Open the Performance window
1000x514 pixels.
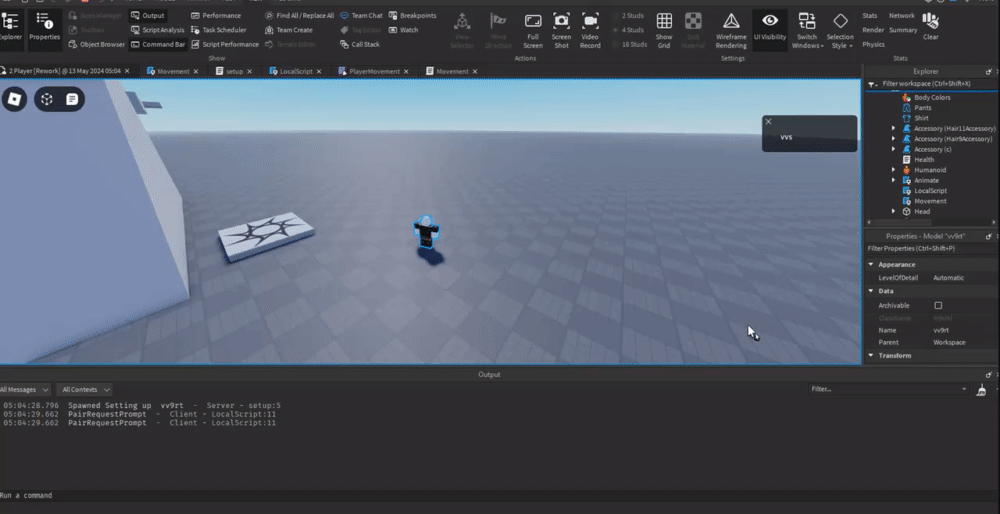pyautogui.click(x=216, y=15)
